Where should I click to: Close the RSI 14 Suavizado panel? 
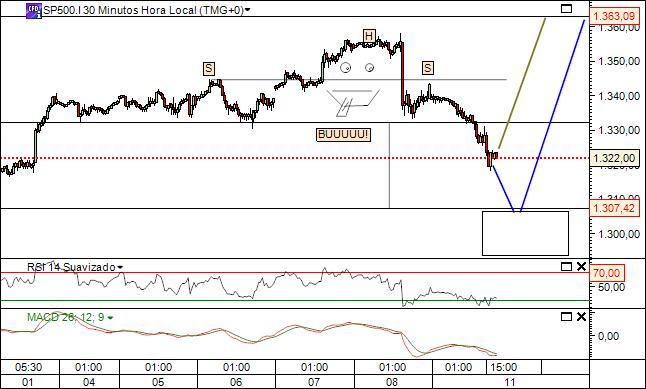click(x=581, y=267)
